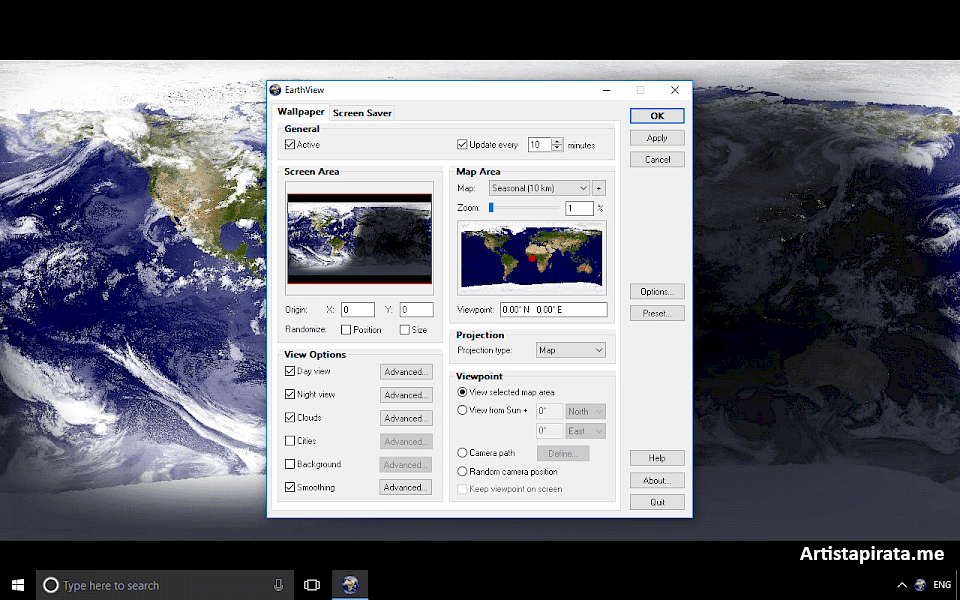960x600 pixels.
Task: Expand the North direction dropdown
Action: tap(585, 410)
